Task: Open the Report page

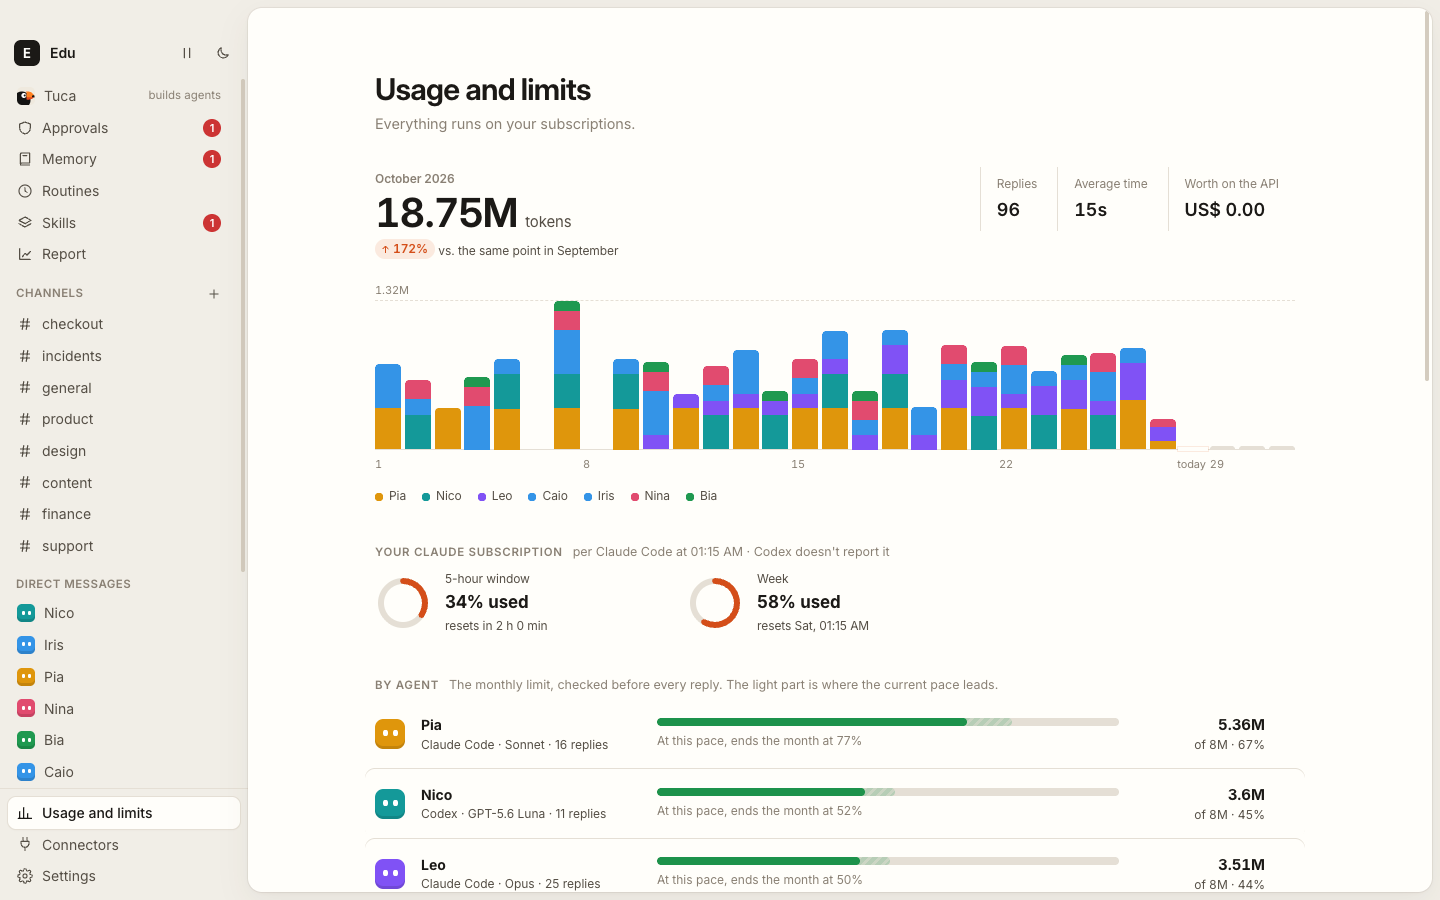Action: pos(120,254)
